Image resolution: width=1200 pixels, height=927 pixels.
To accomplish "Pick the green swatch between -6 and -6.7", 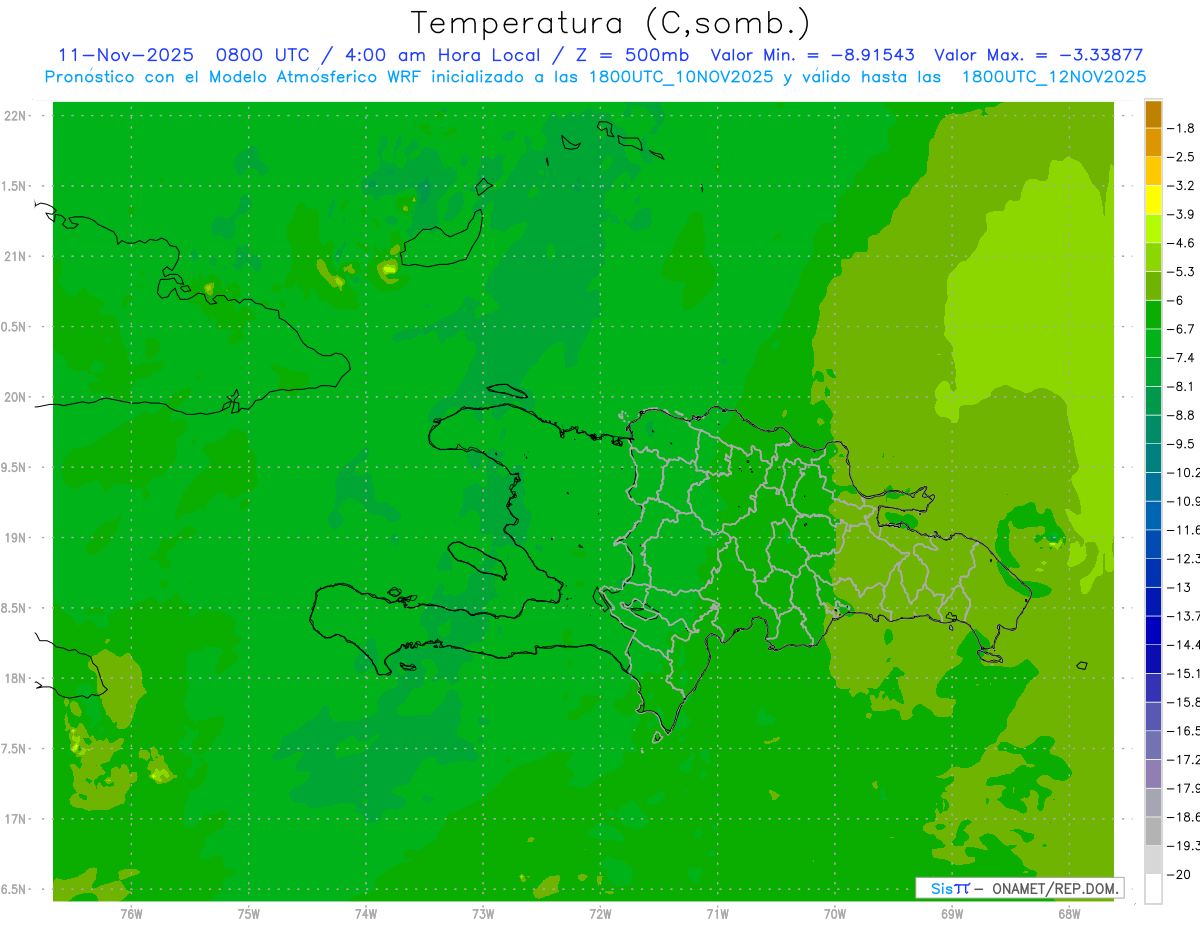I will [1153, 314].
